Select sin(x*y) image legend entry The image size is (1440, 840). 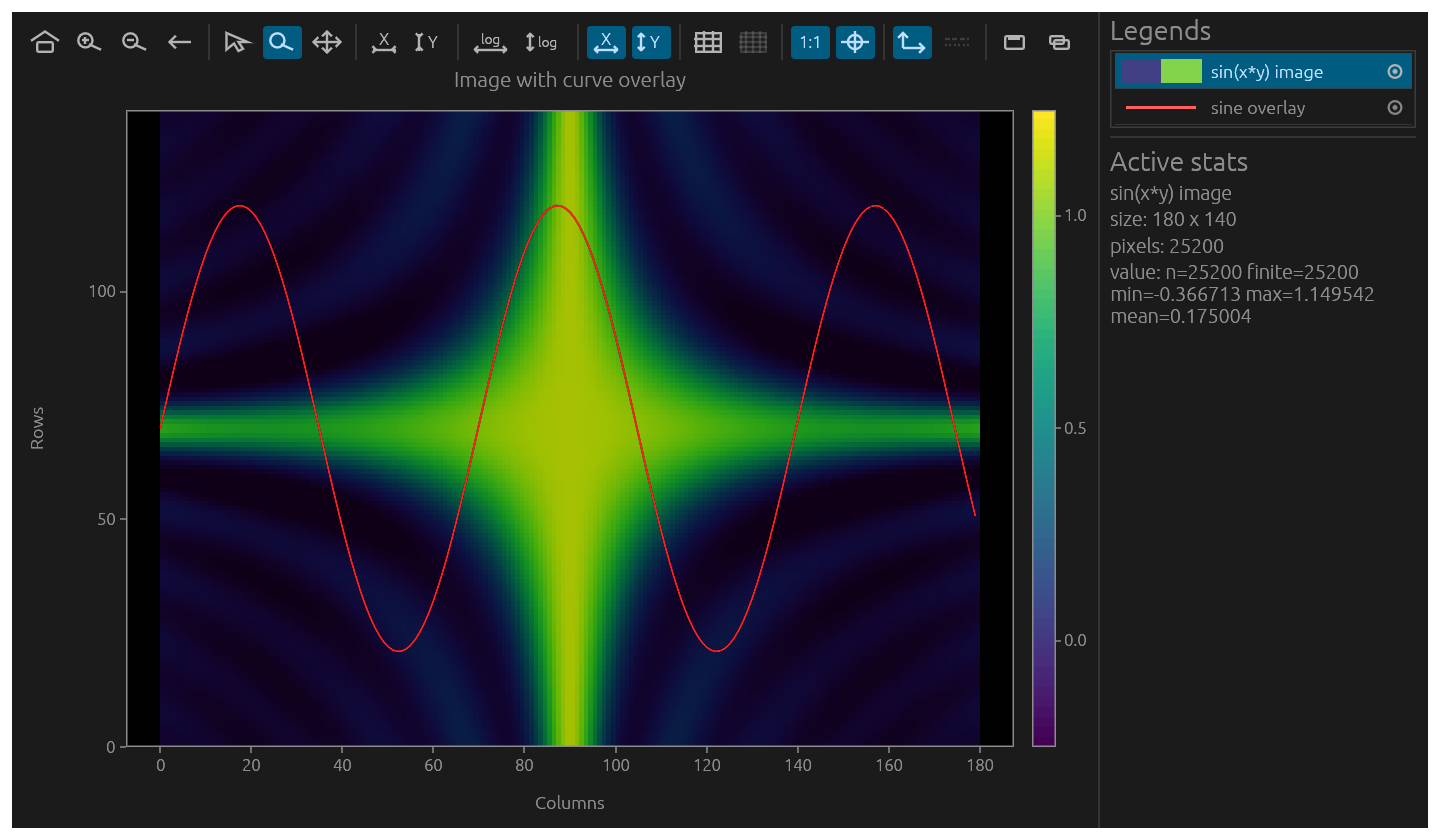click(1263, 72)
